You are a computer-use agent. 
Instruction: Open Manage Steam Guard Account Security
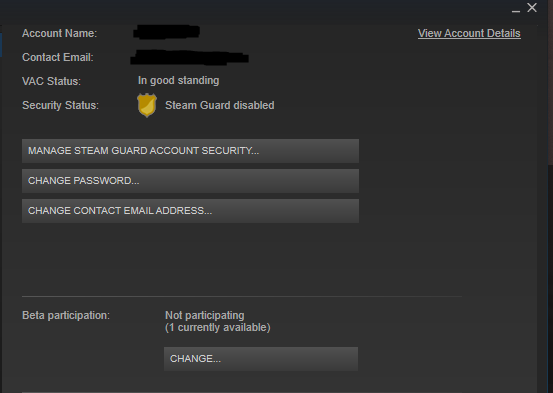190,151
